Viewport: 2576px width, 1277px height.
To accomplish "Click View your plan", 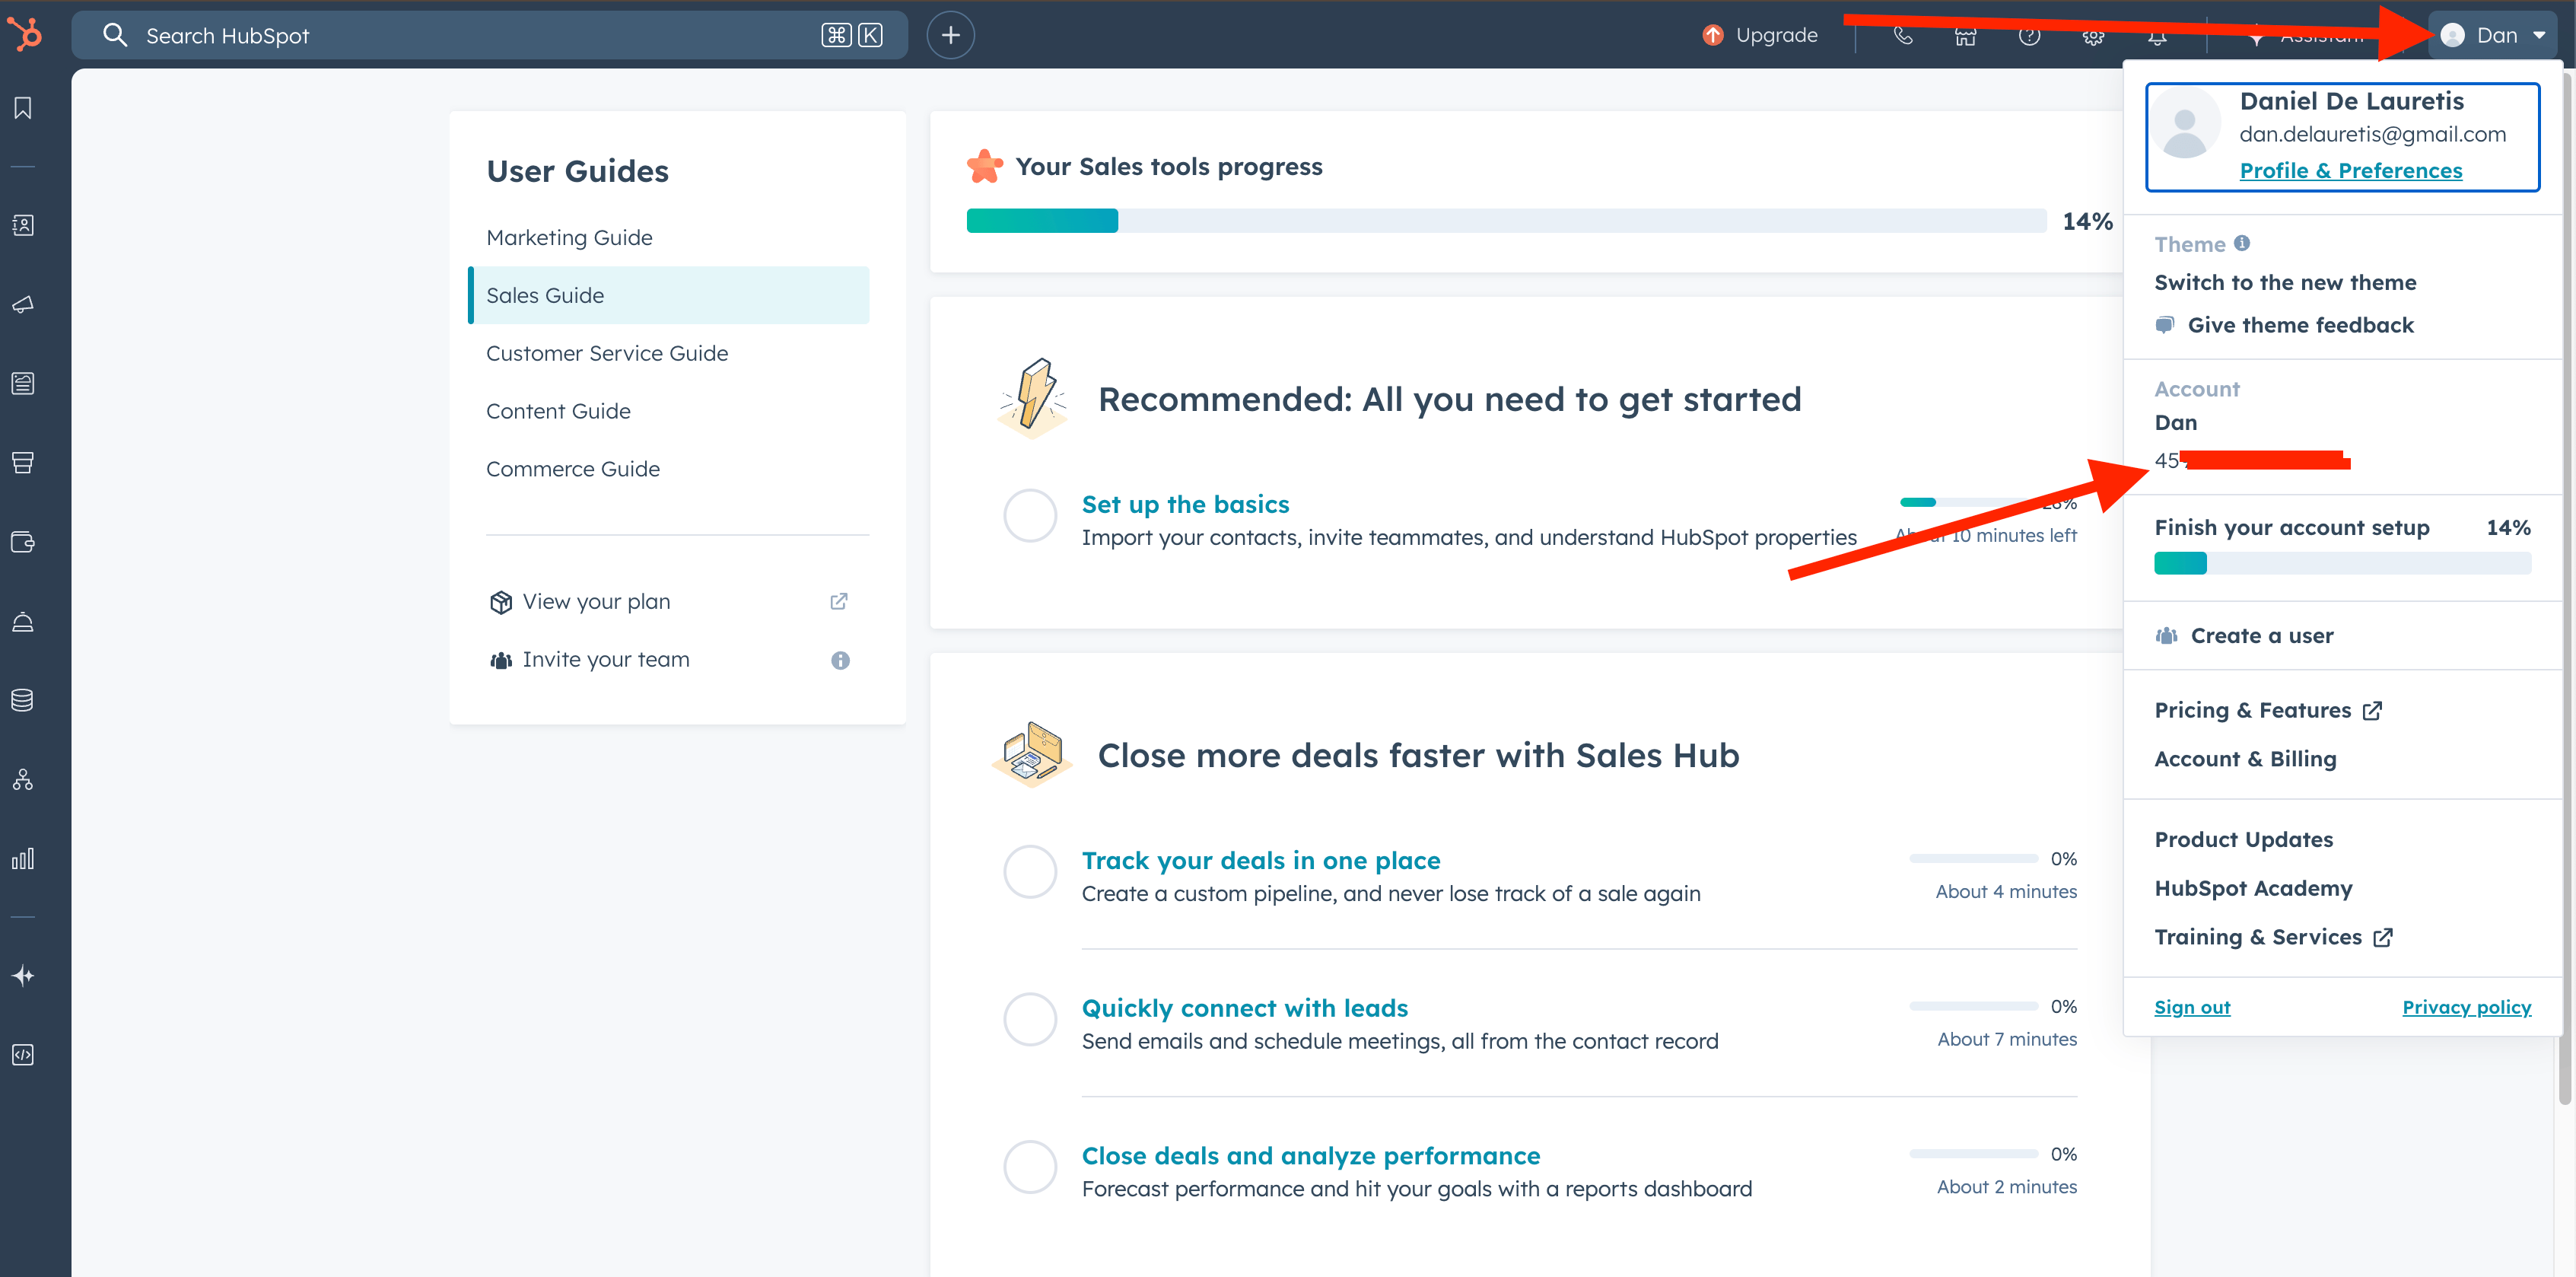I will point(596,601).
